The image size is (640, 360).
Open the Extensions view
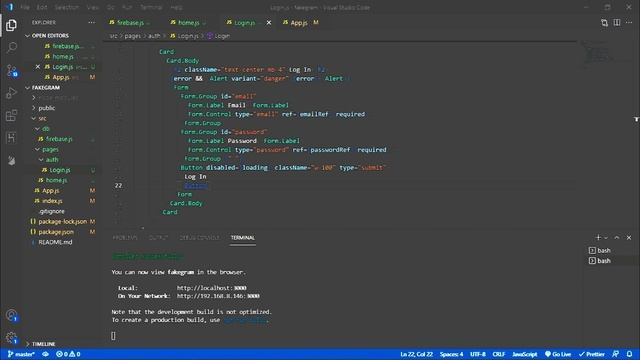pyautogui.click(x=11, y=116)
